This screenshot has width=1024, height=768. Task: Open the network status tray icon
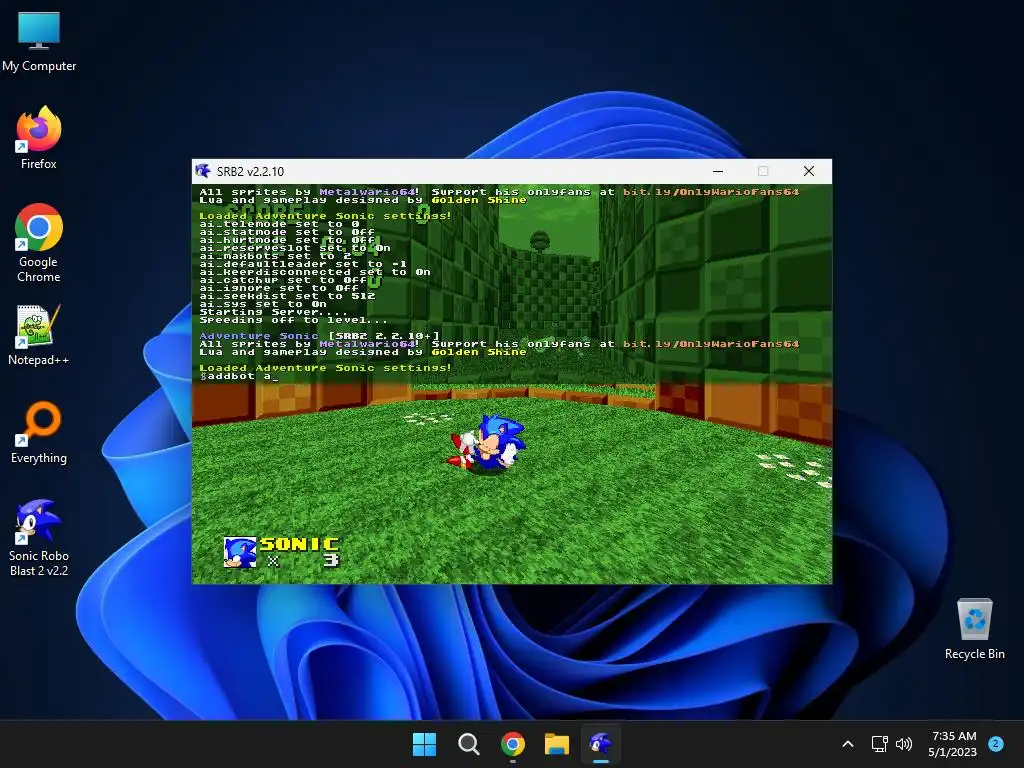(879, 744)
